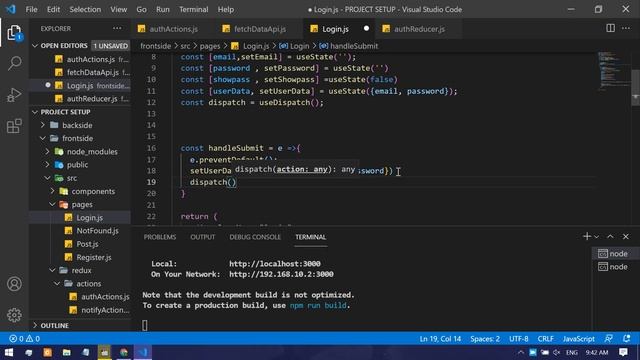
Task: Switch to the Debug Console tab
Action: tap(255, 237)
